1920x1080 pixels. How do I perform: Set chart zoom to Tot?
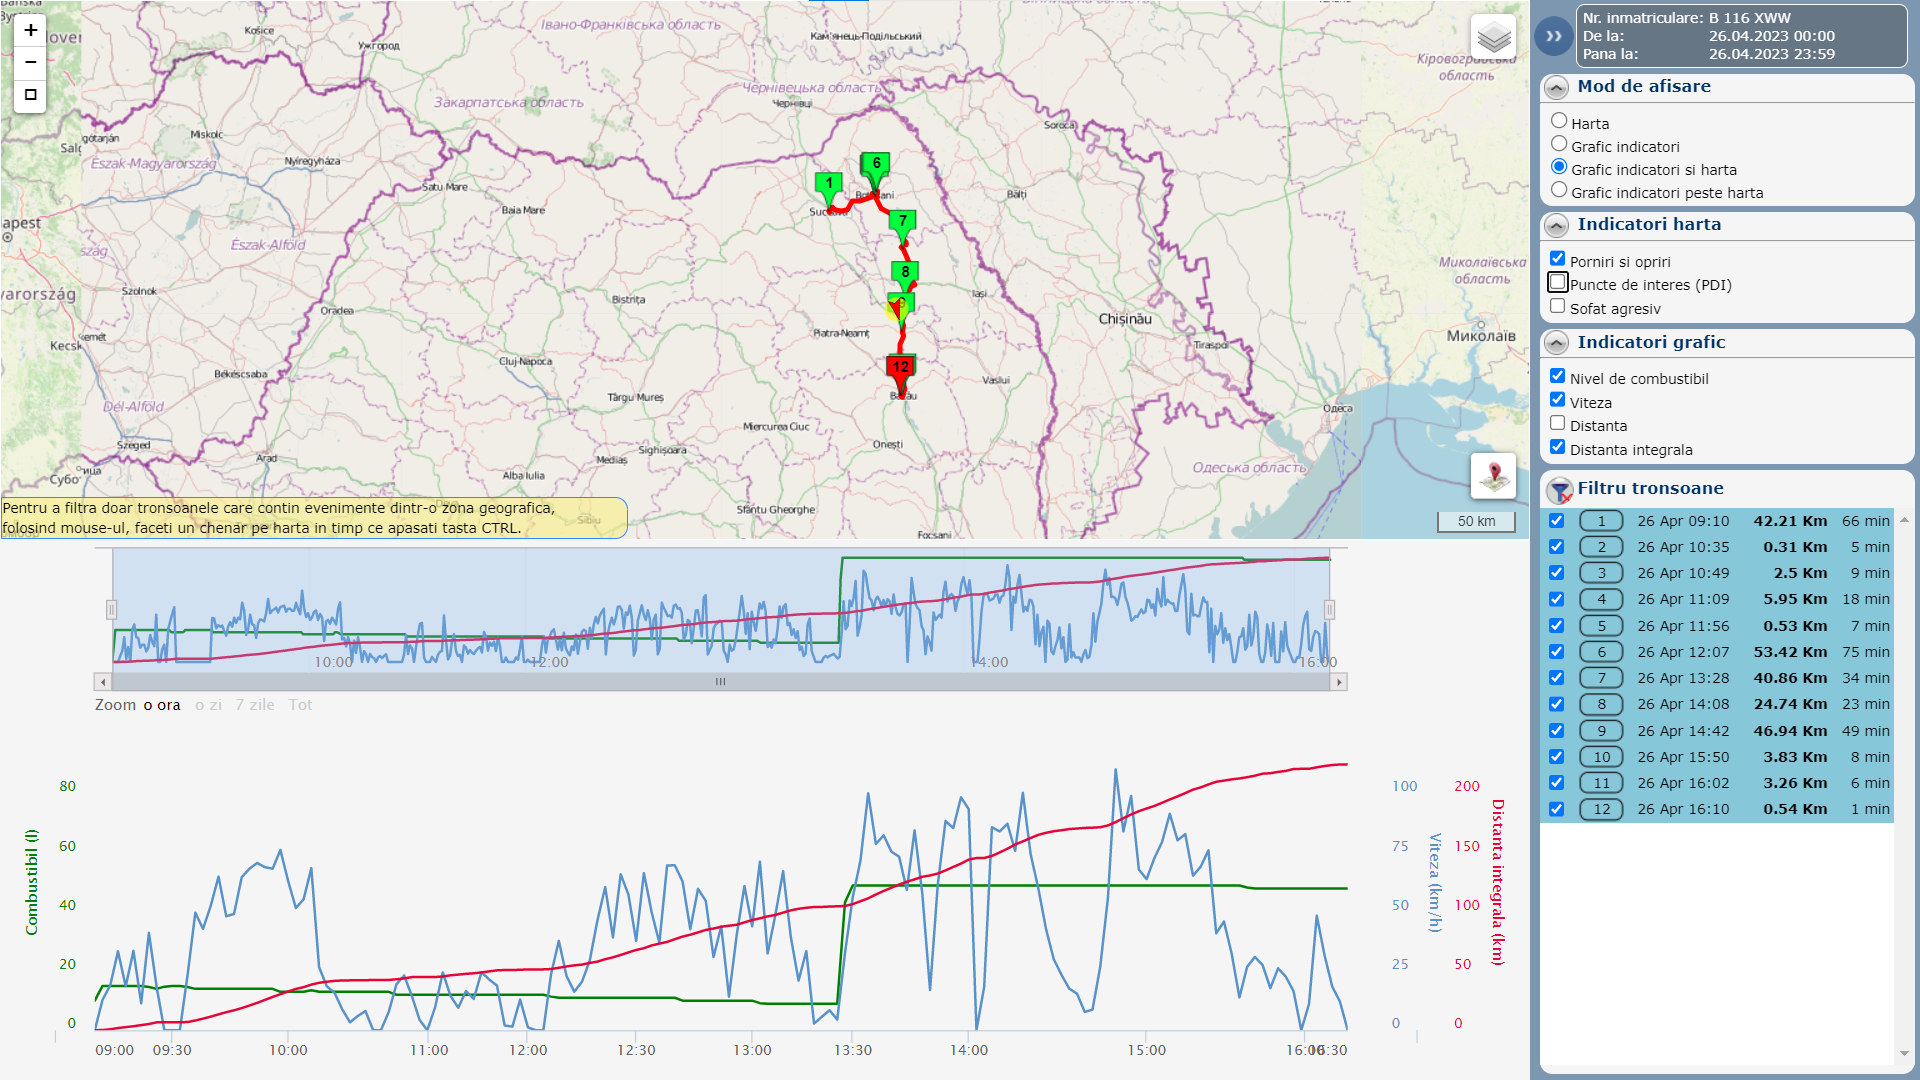coord(300,705)
